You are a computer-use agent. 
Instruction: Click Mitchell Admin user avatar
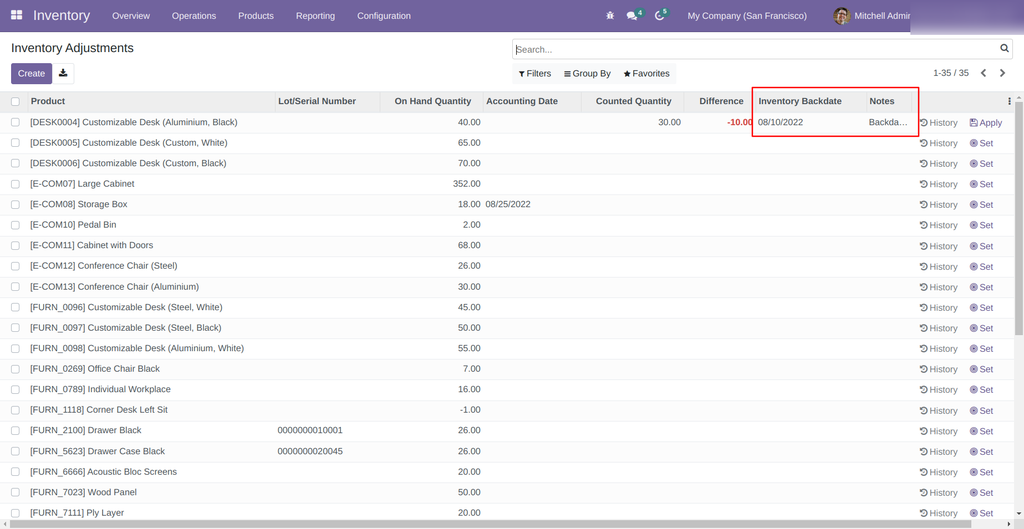point(842,16)
